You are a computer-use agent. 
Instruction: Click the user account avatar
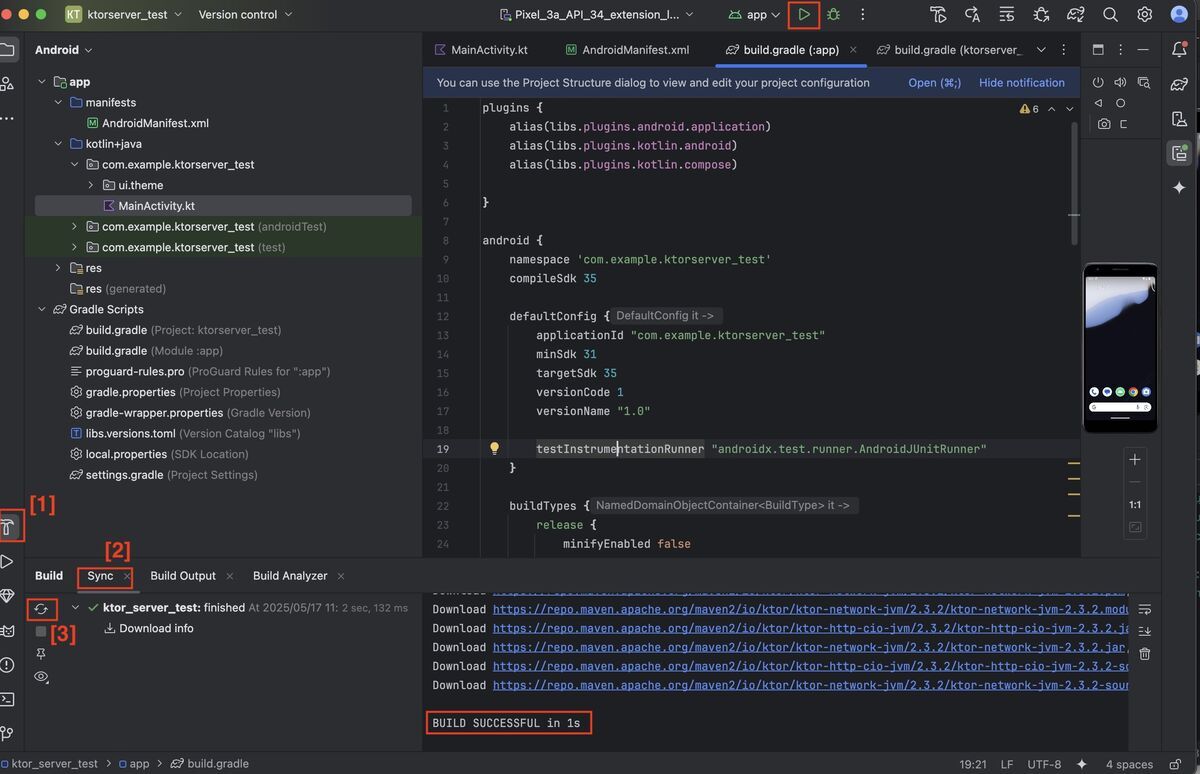click(1179, 15)
